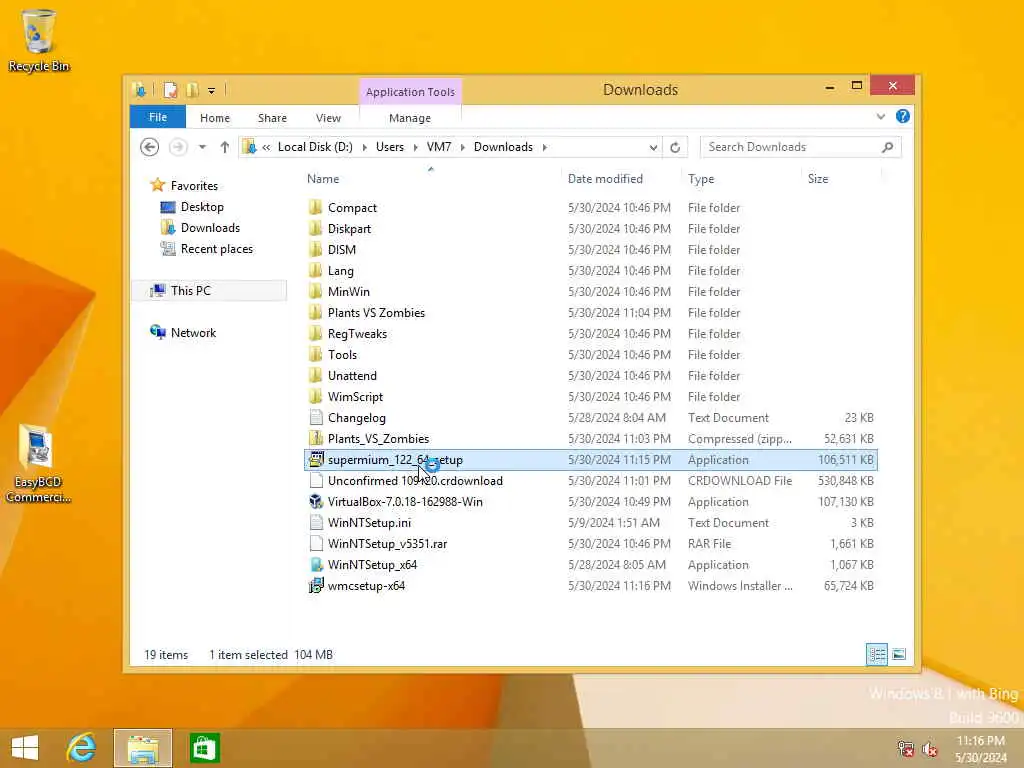Viewport: 1024px width, 768px height.
Task: Open Downloads in the navigation pane
Action: [210, 228]
